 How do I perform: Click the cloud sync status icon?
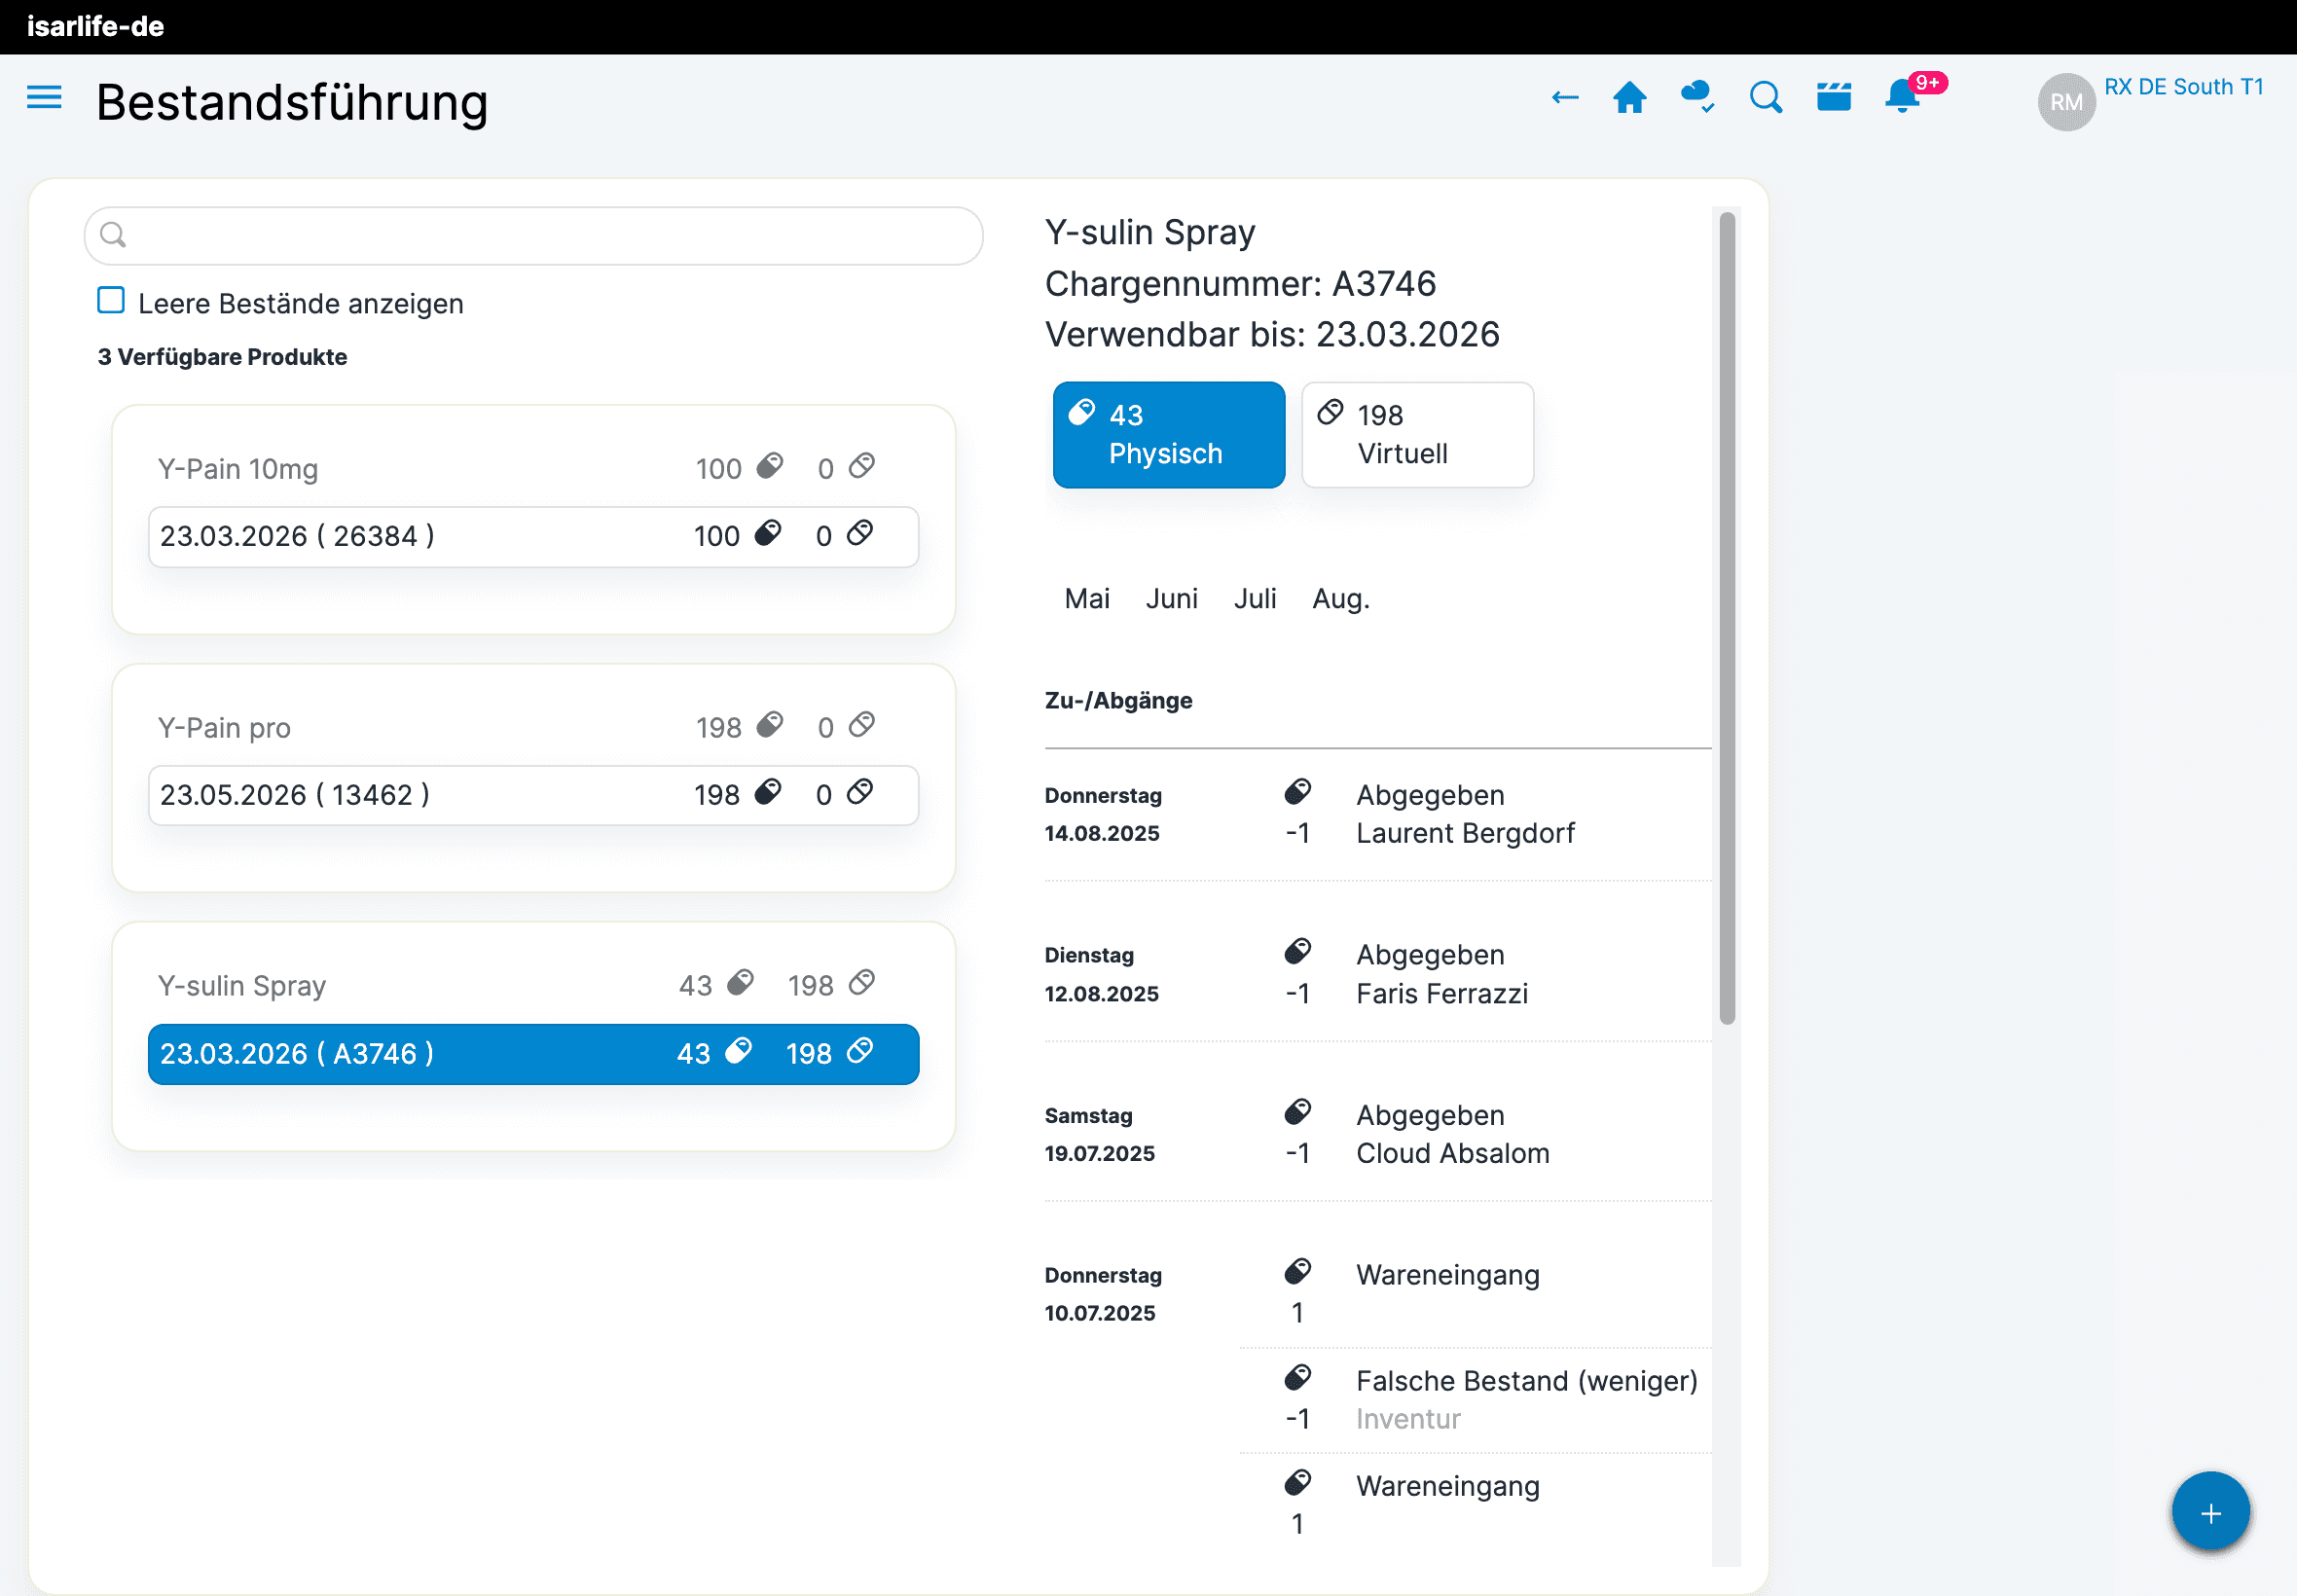click(x=1697, y=98)
